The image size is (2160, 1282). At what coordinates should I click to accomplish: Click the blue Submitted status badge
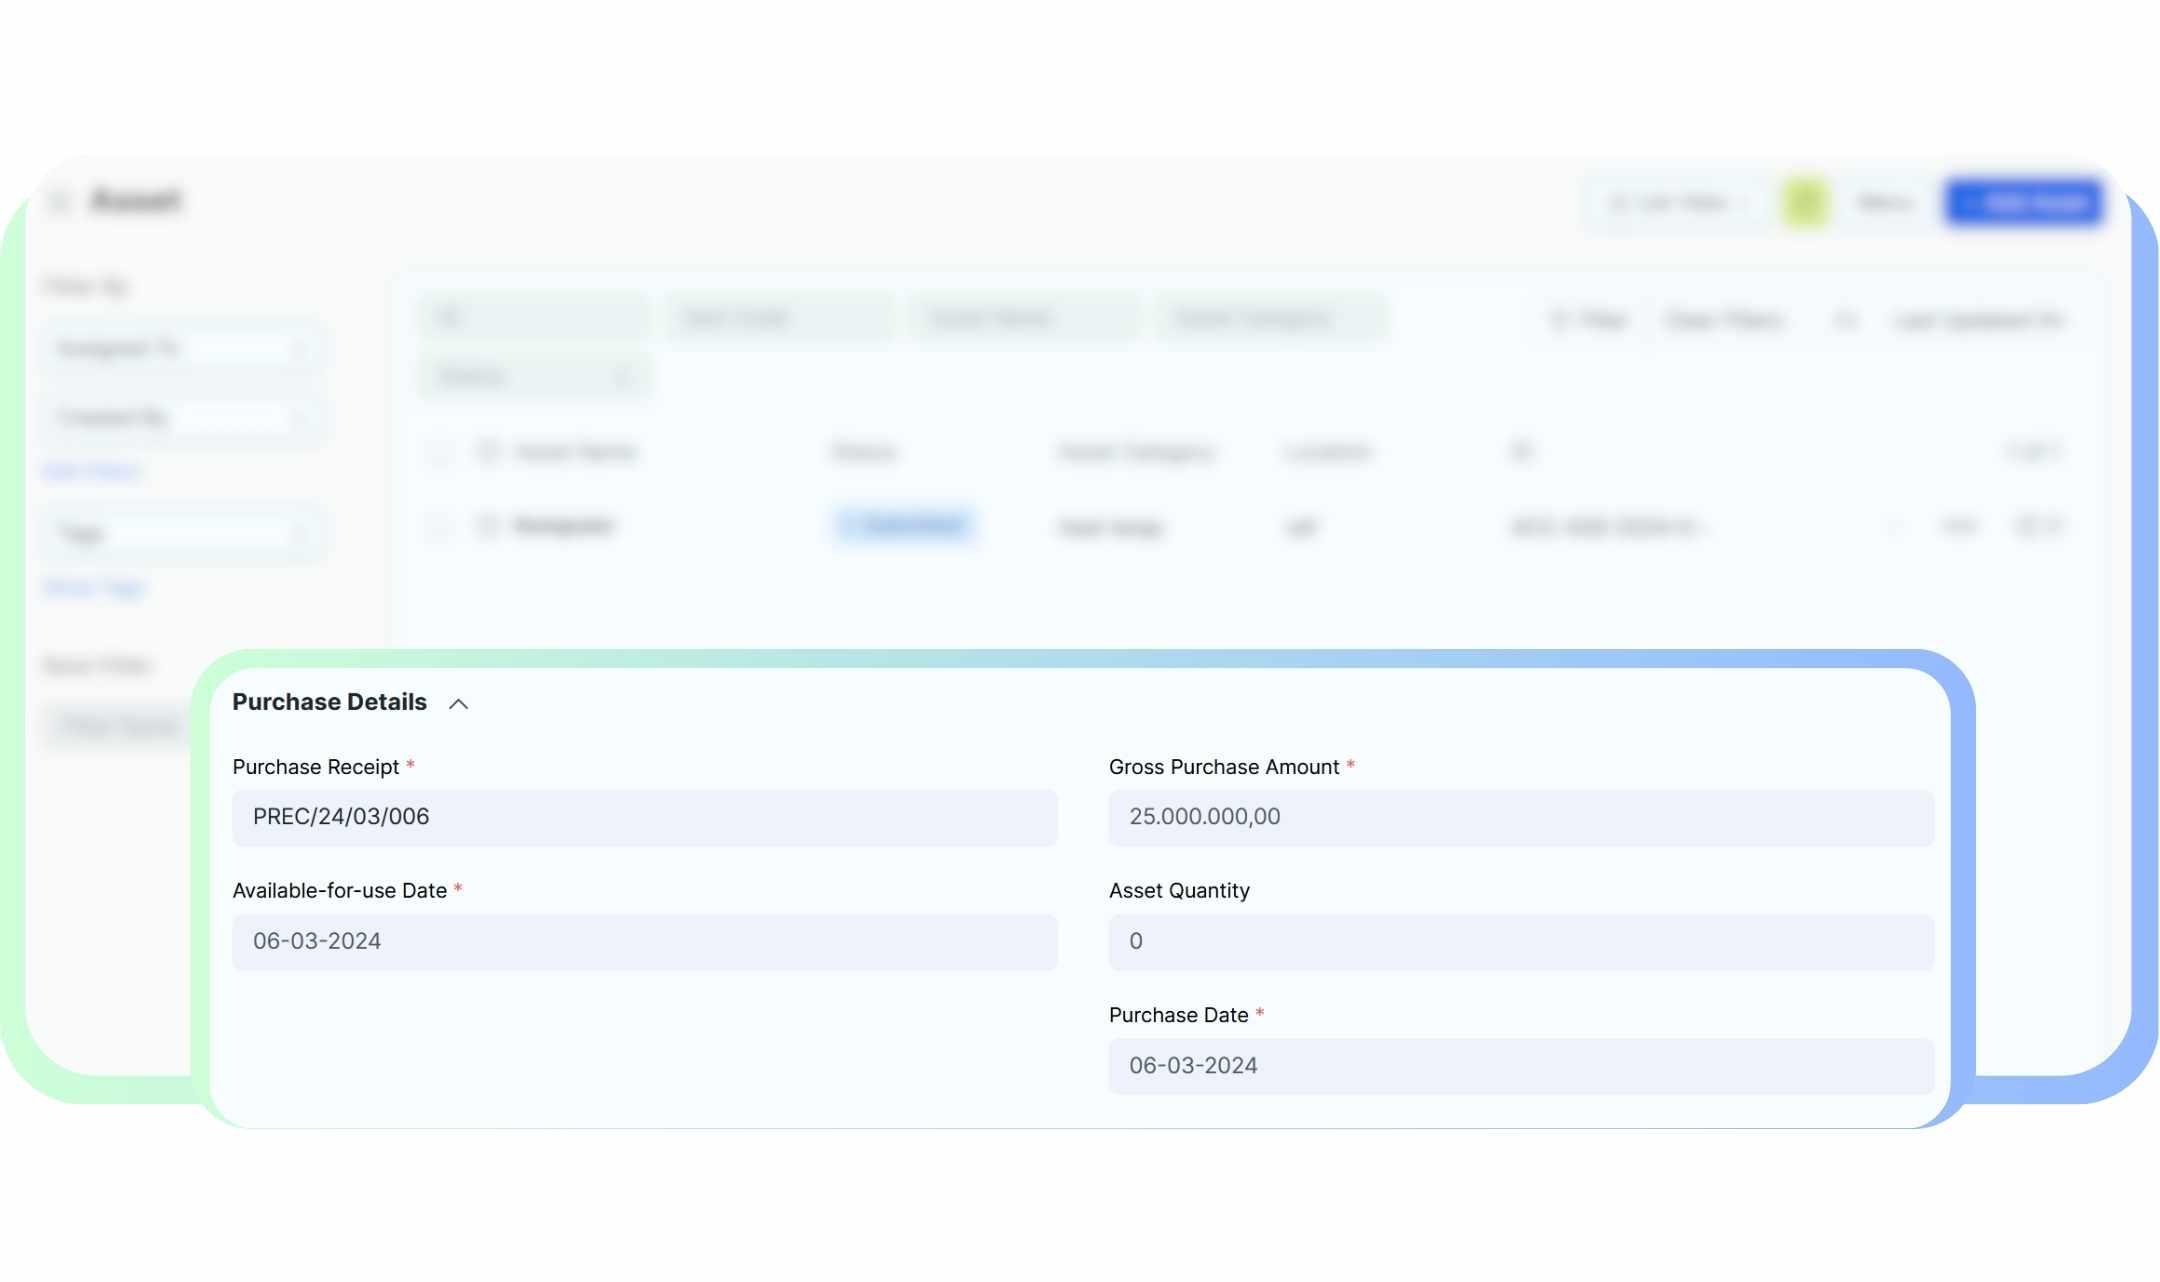tap(905, 526)
